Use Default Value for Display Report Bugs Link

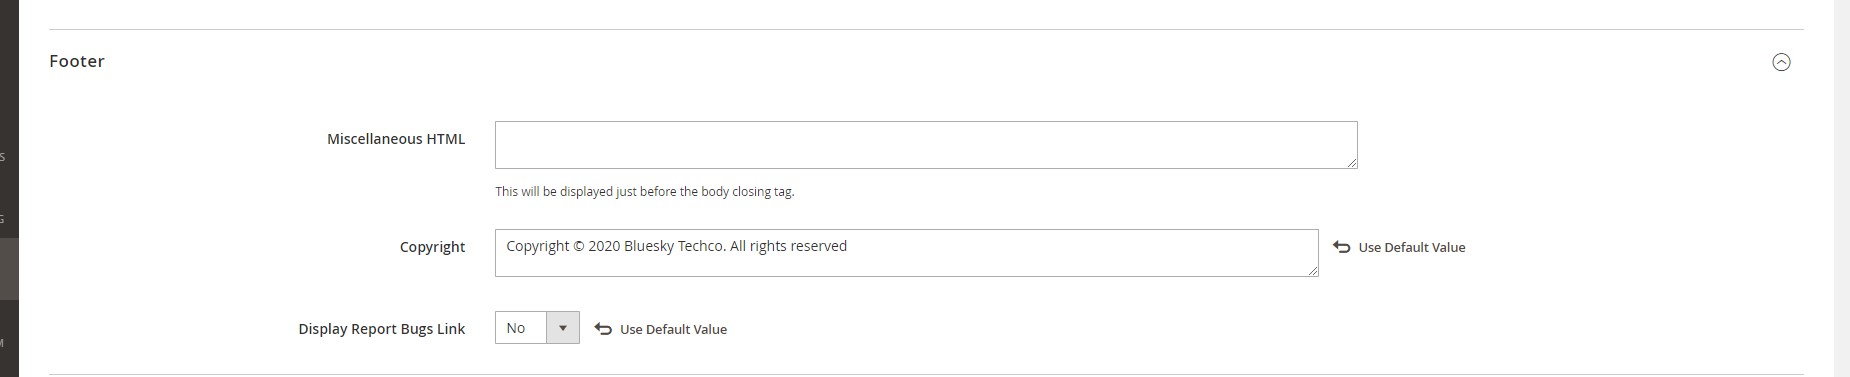point(673,329)
